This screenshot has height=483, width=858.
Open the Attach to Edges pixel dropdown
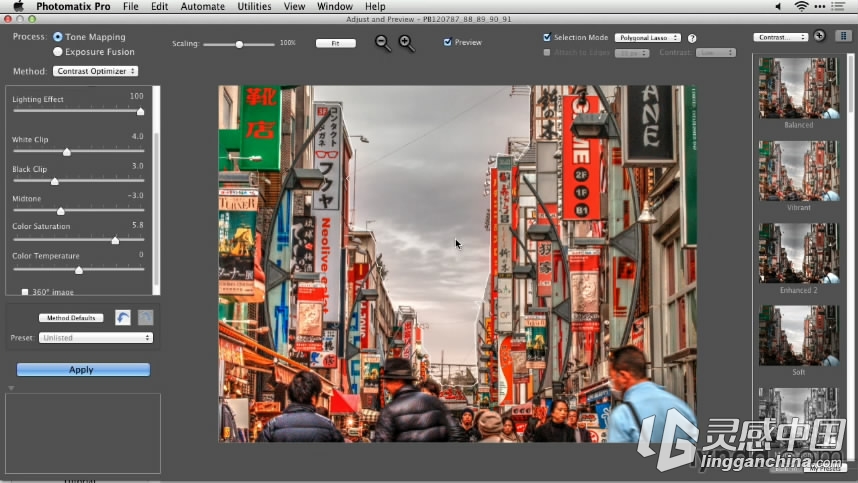pyautogui.click(x=632, y=53)
